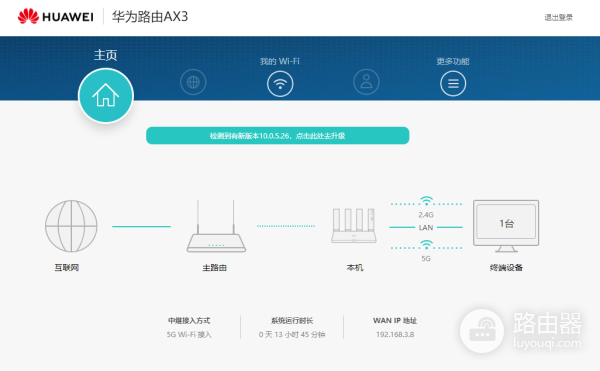This screenshot has width=600, height=371.
Task: Click the local AX3 router icon
Action: 354,226
